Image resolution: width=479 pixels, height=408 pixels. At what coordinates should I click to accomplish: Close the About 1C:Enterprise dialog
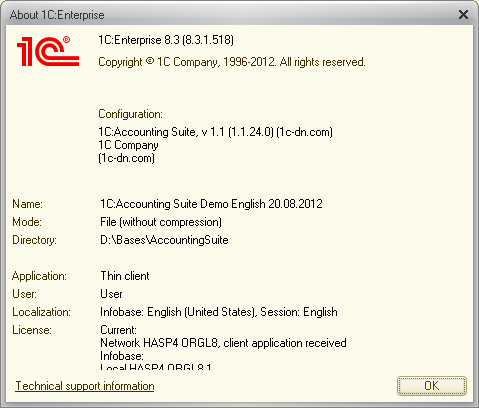coord(463,15)
